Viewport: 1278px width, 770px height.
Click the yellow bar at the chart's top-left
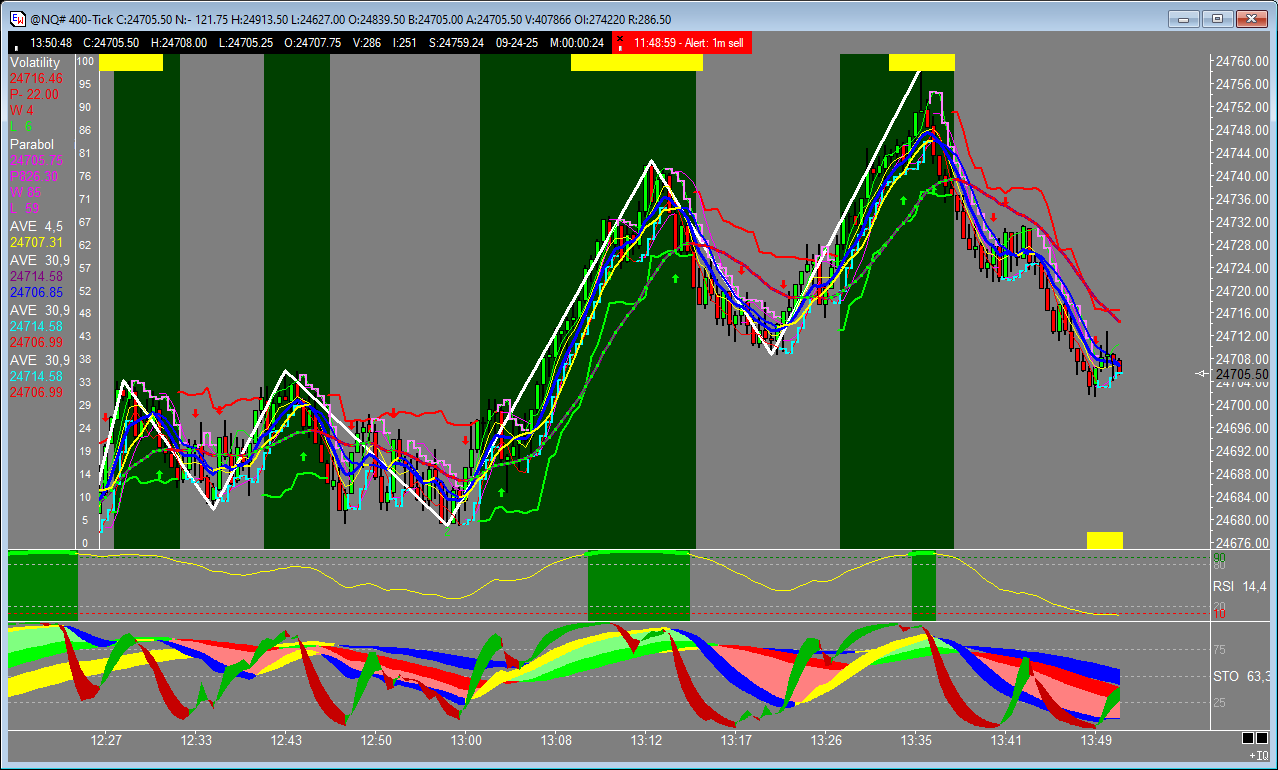coord(130,62)
